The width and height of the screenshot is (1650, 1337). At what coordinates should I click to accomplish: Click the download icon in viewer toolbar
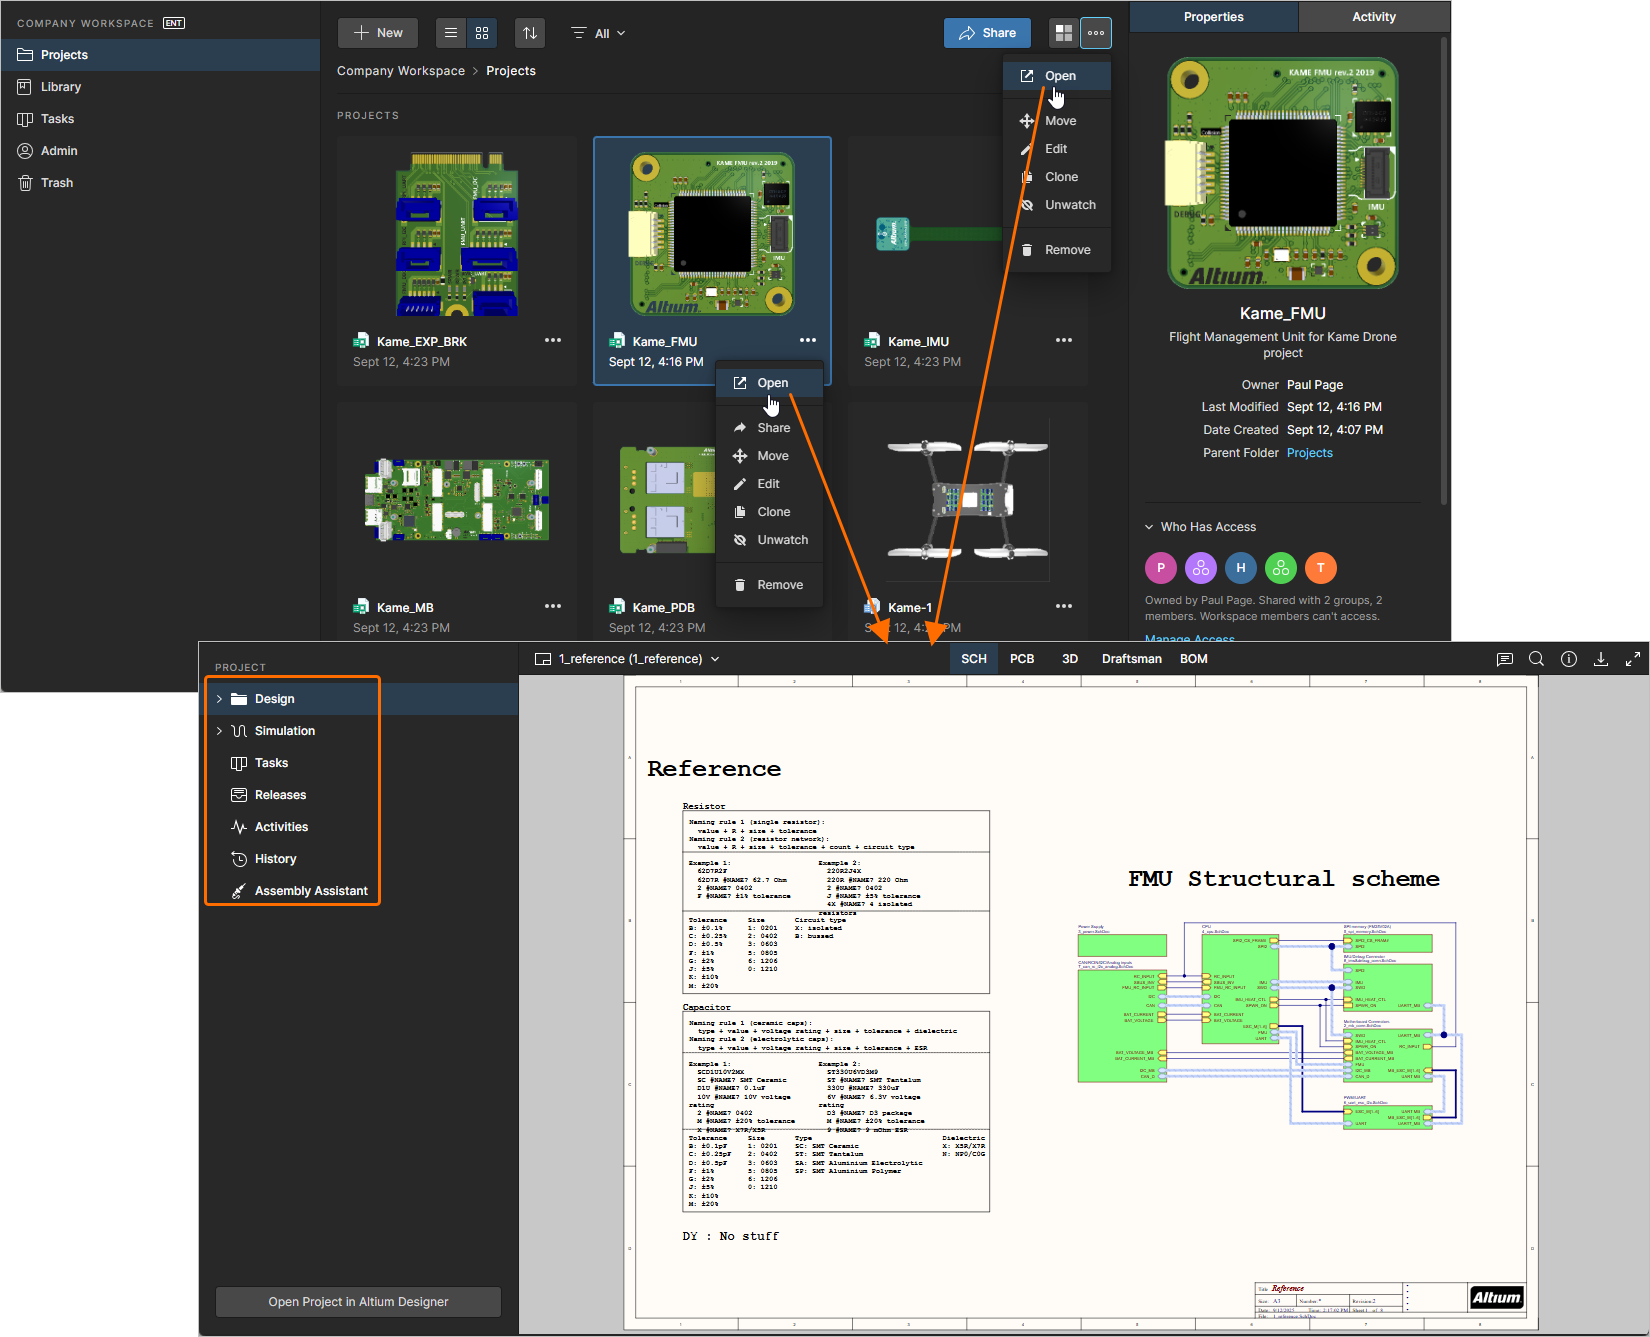pos(1600,659)
